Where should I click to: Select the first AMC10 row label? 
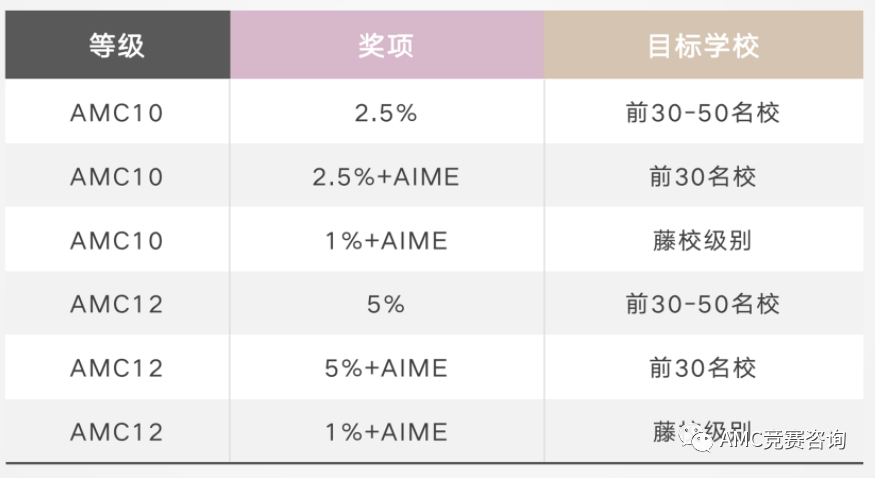coord(117,113)
